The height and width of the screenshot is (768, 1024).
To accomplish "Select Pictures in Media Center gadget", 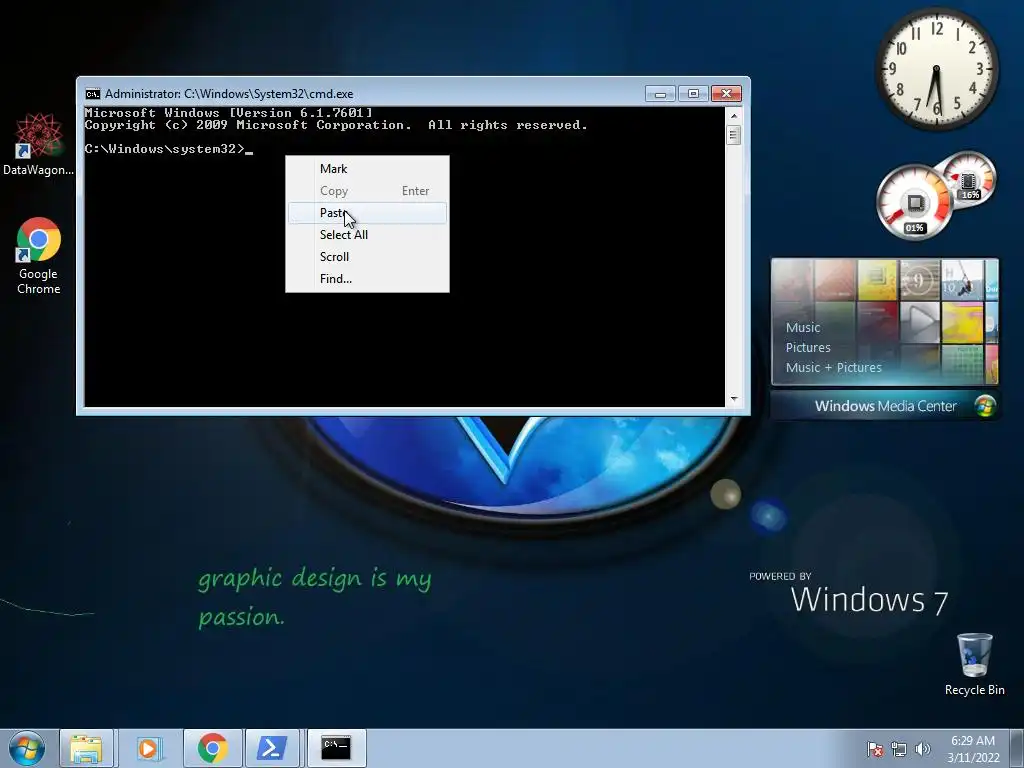I will tap(808, 347).
